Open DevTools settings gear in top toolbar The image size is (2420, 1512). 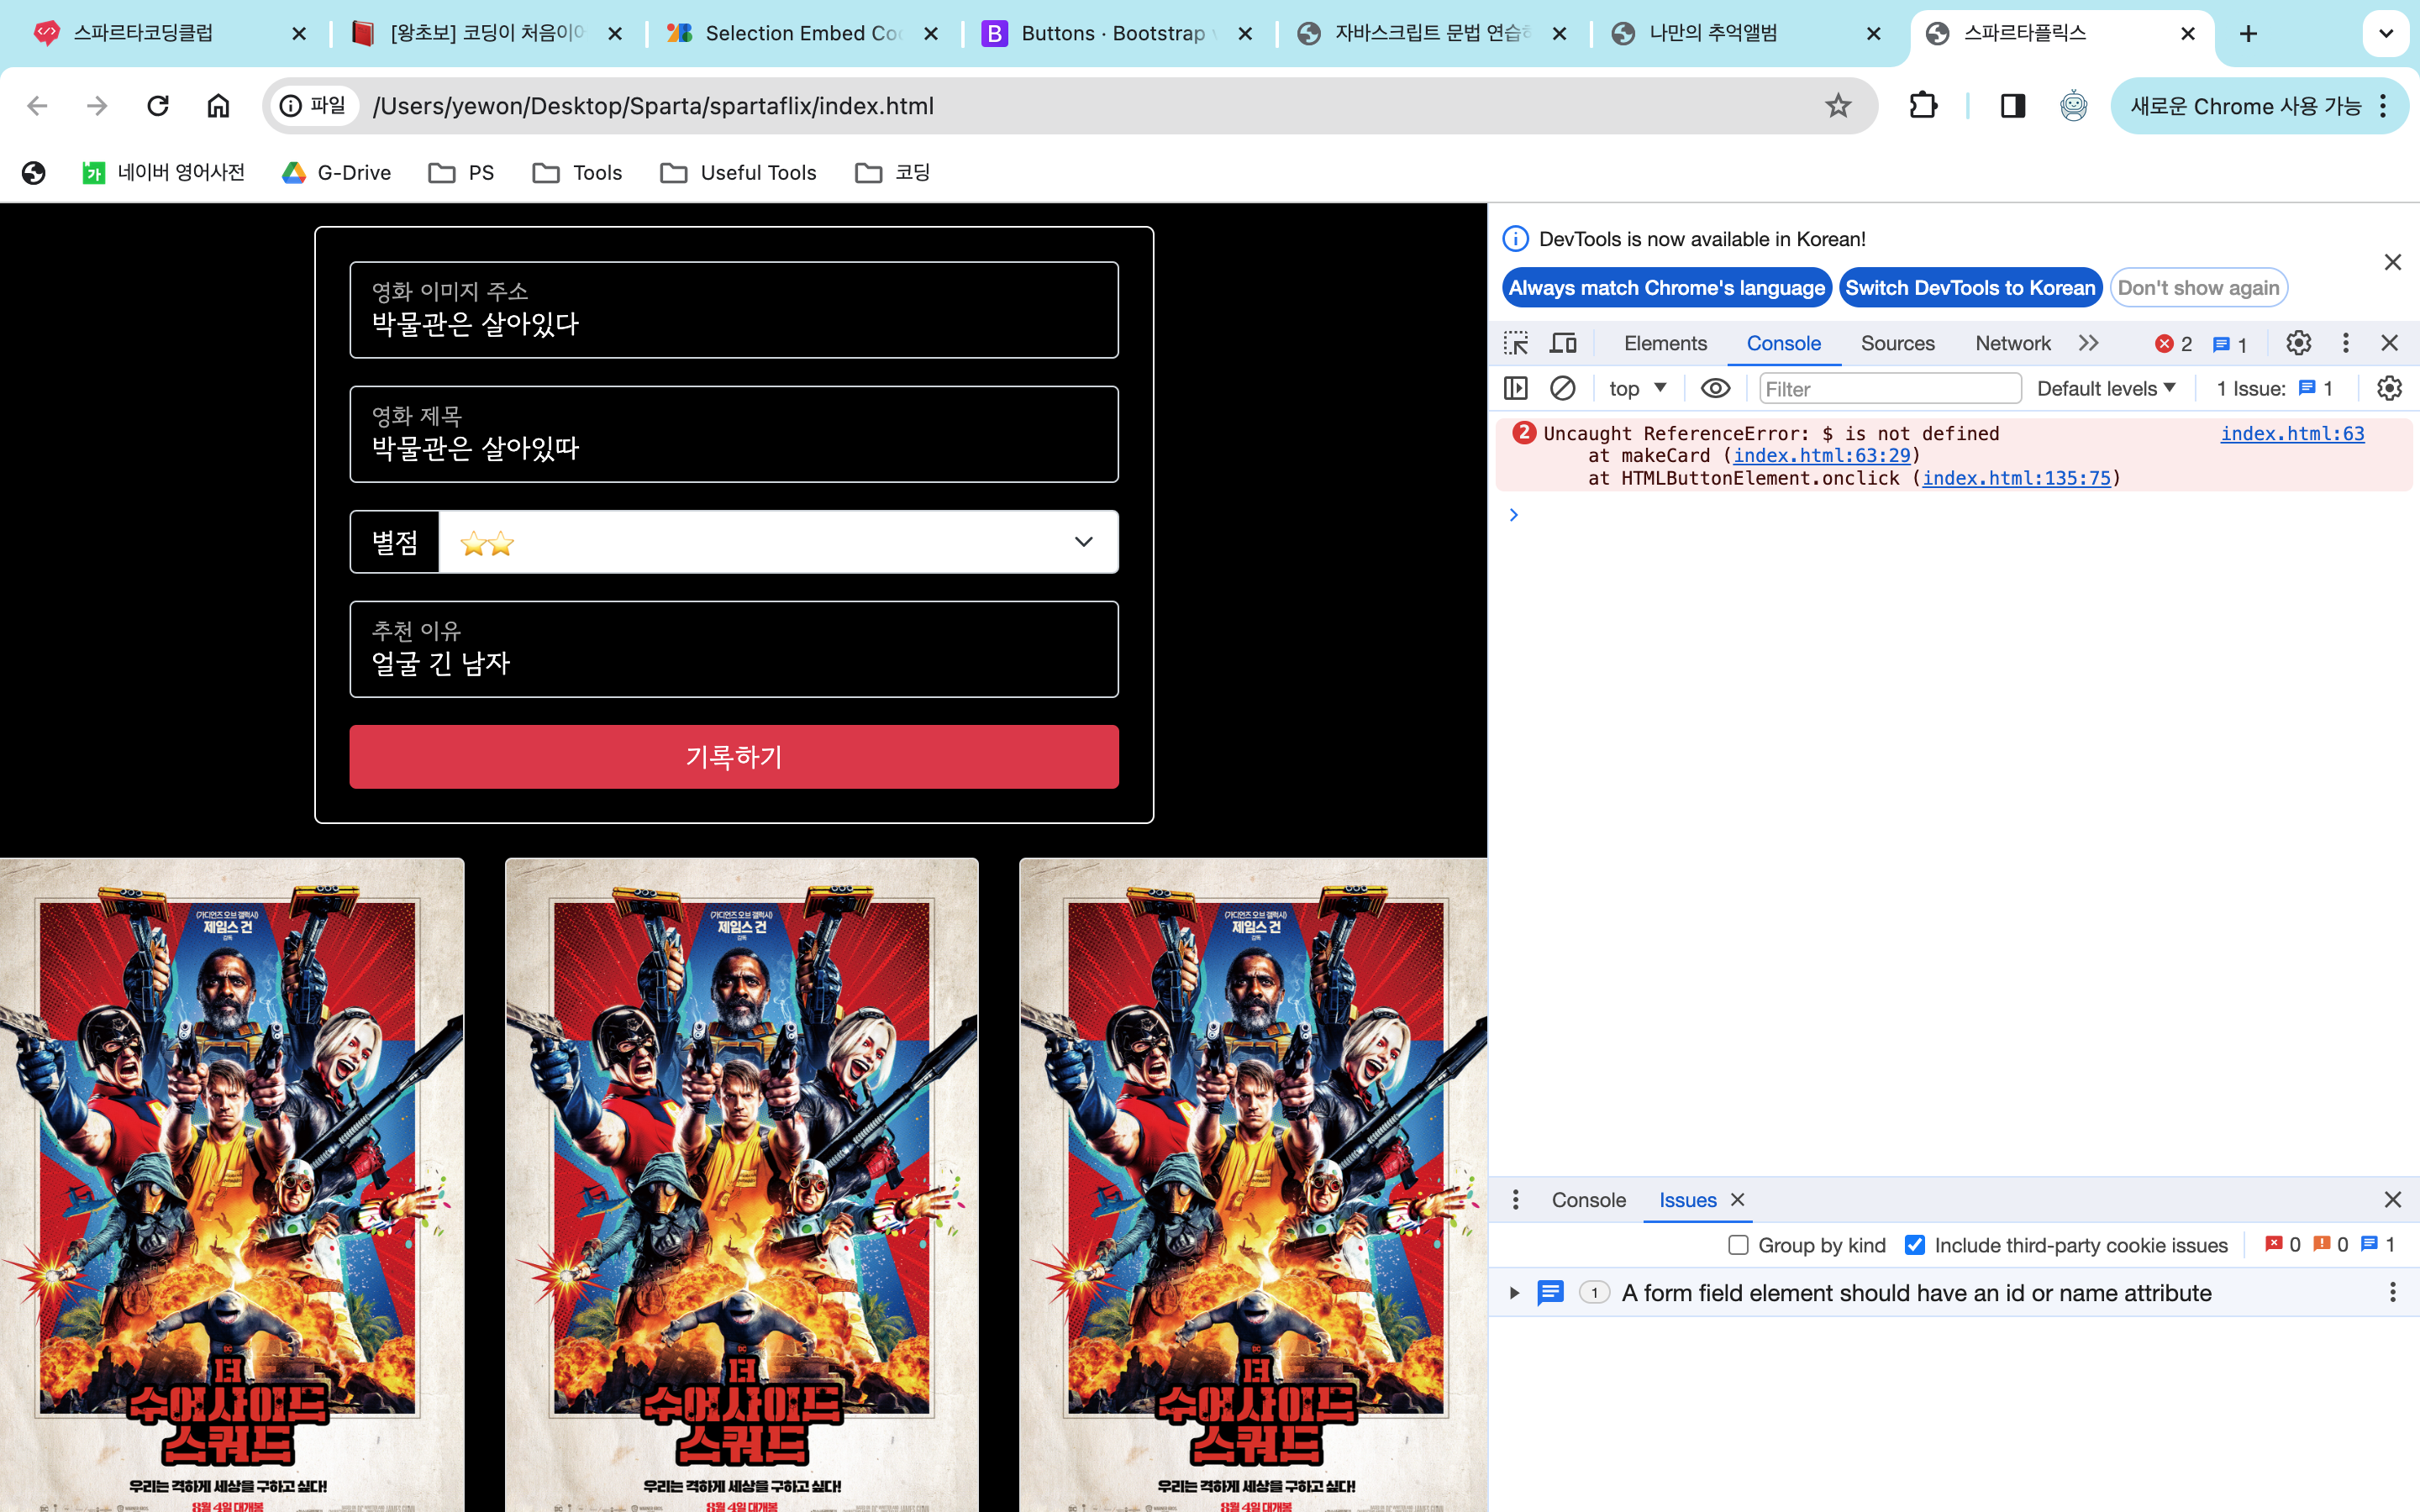[x=2299, y=344]
